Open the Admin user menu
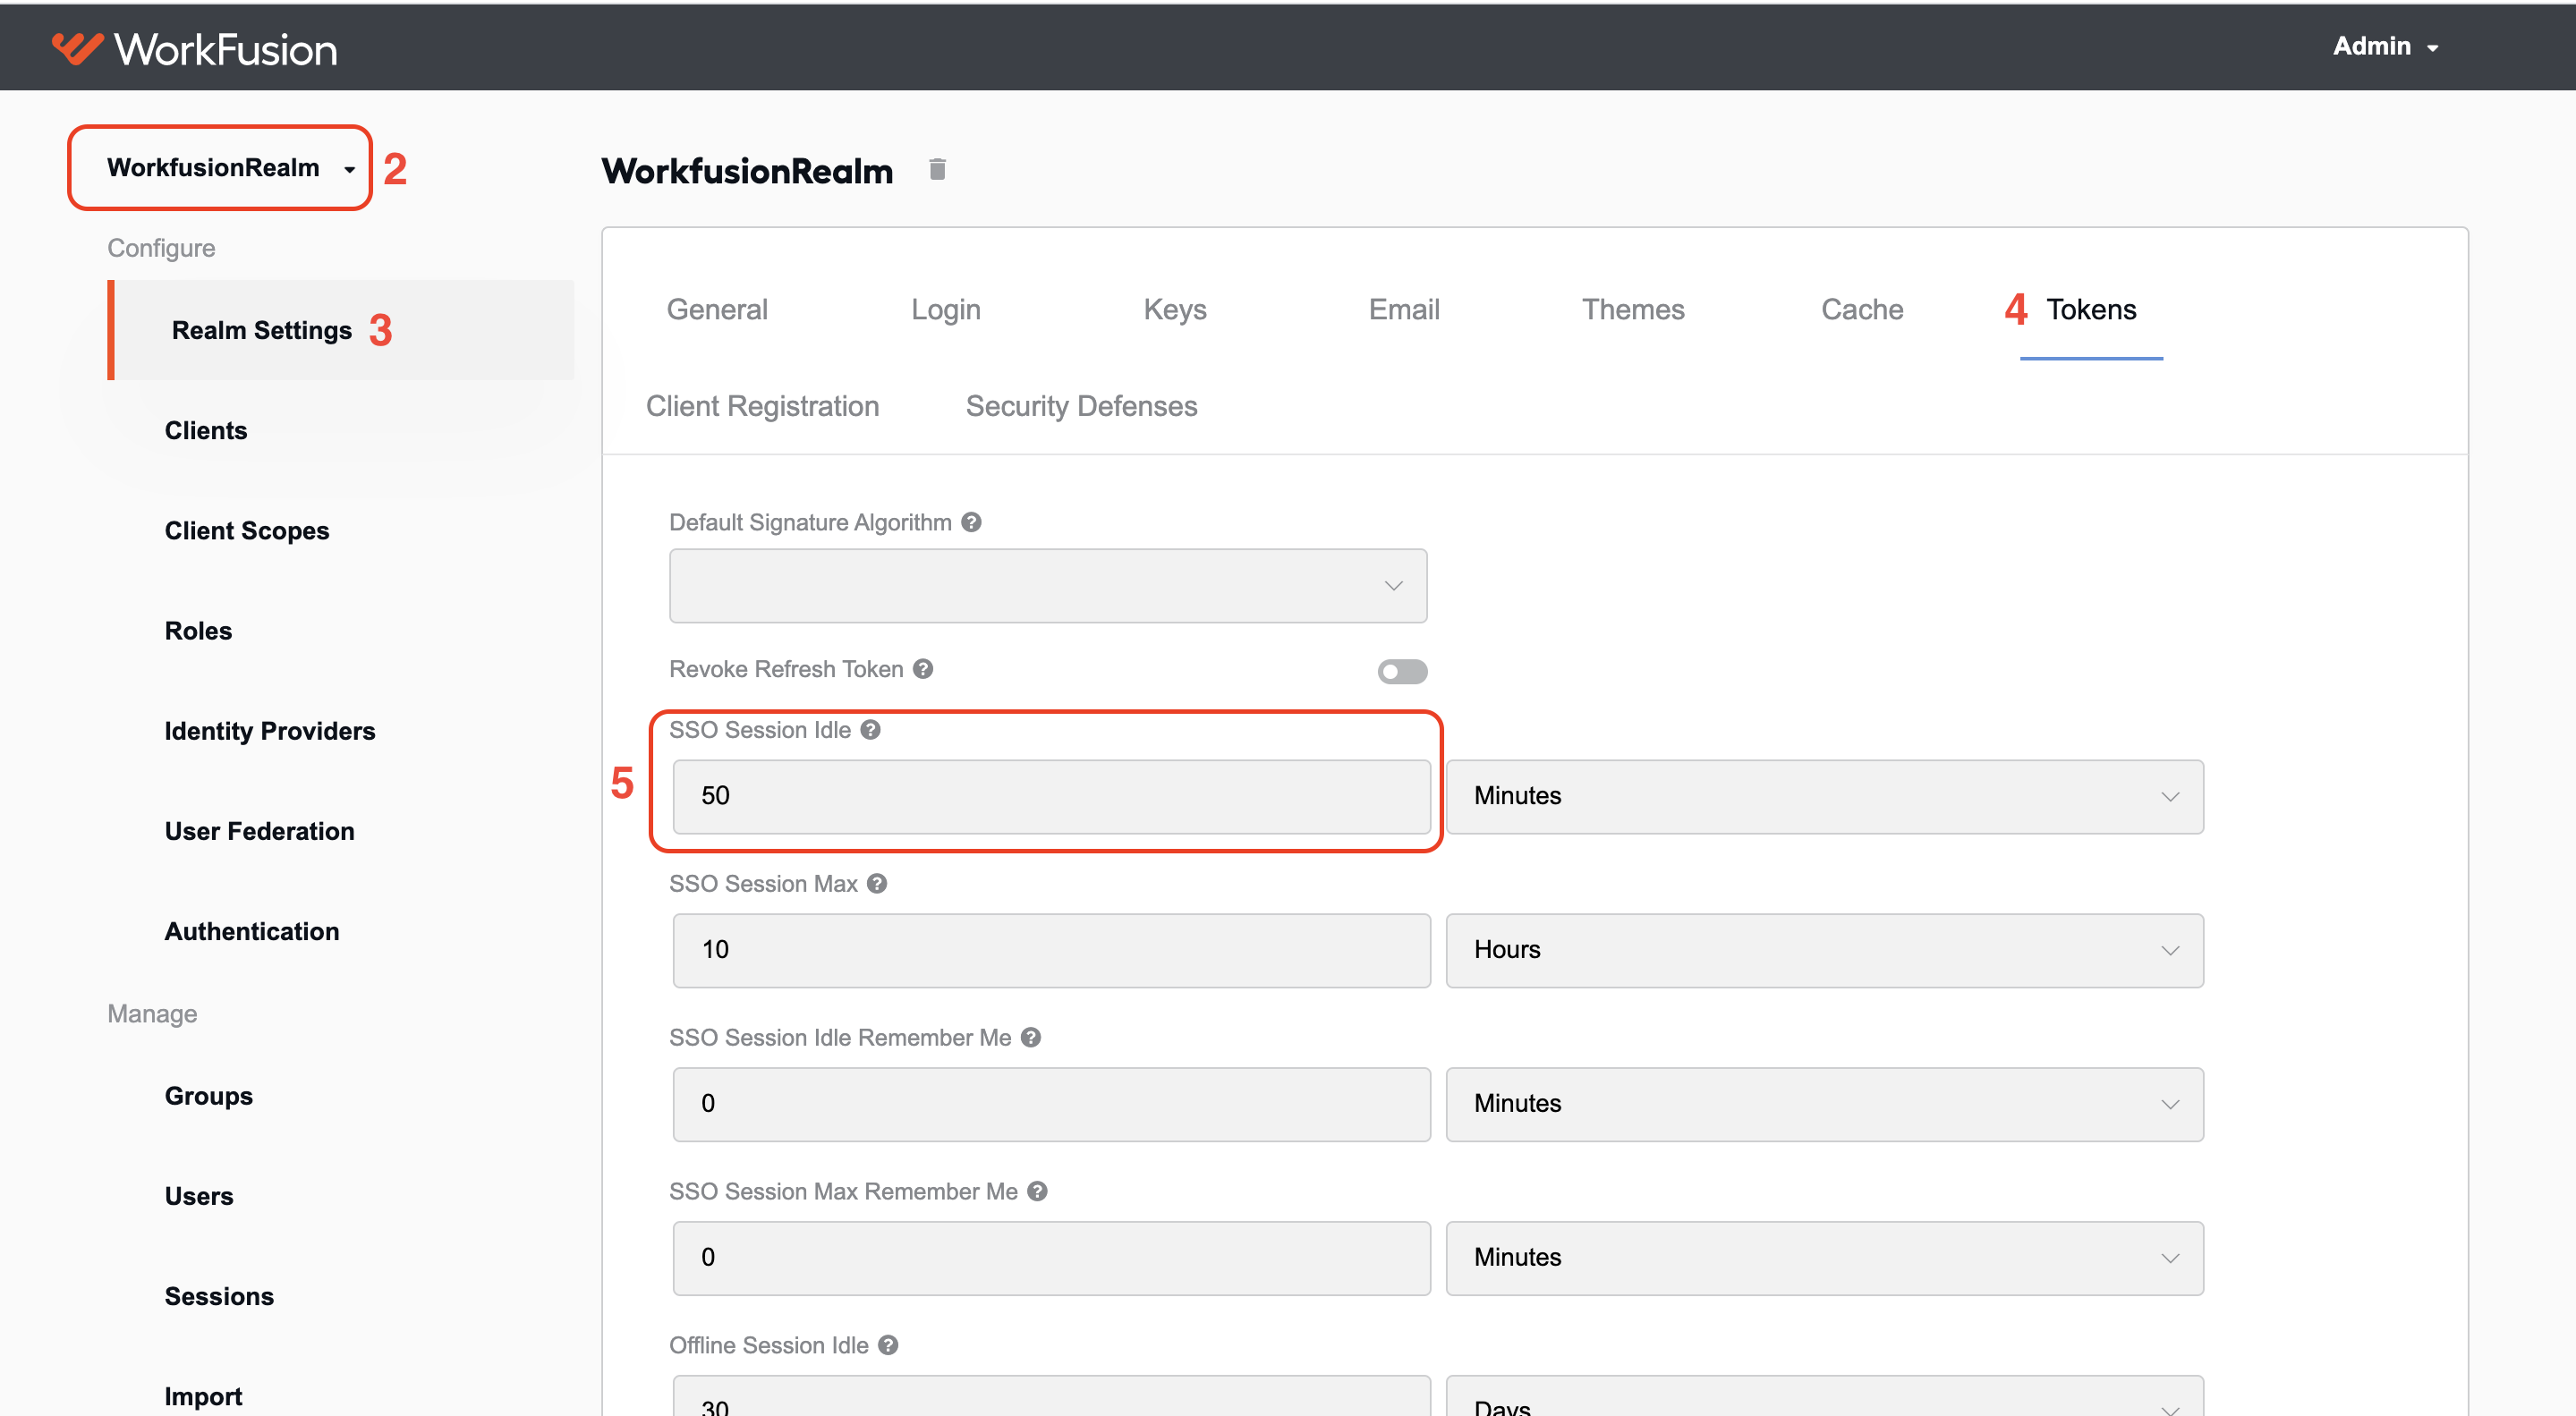Screen dimensions: 2576x1416 [2385, 46]
